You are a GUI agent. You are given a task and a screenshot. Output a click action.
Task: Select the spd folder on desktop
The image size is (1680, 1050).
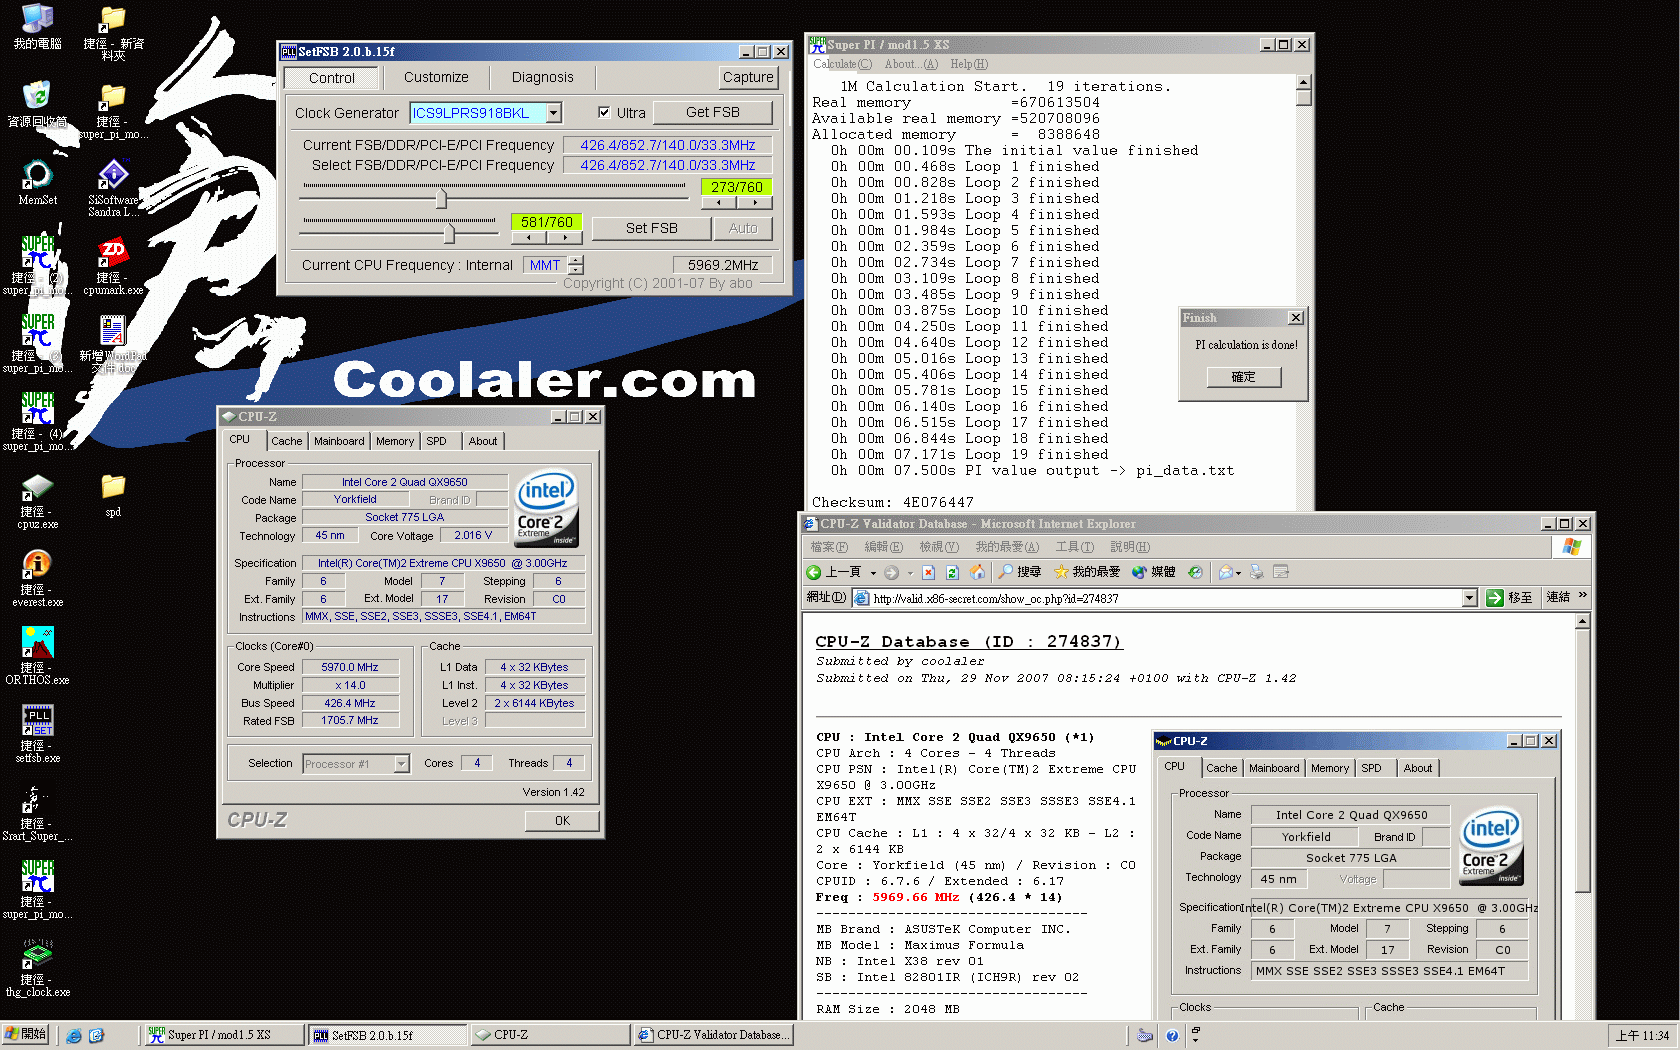coord(113,494)
